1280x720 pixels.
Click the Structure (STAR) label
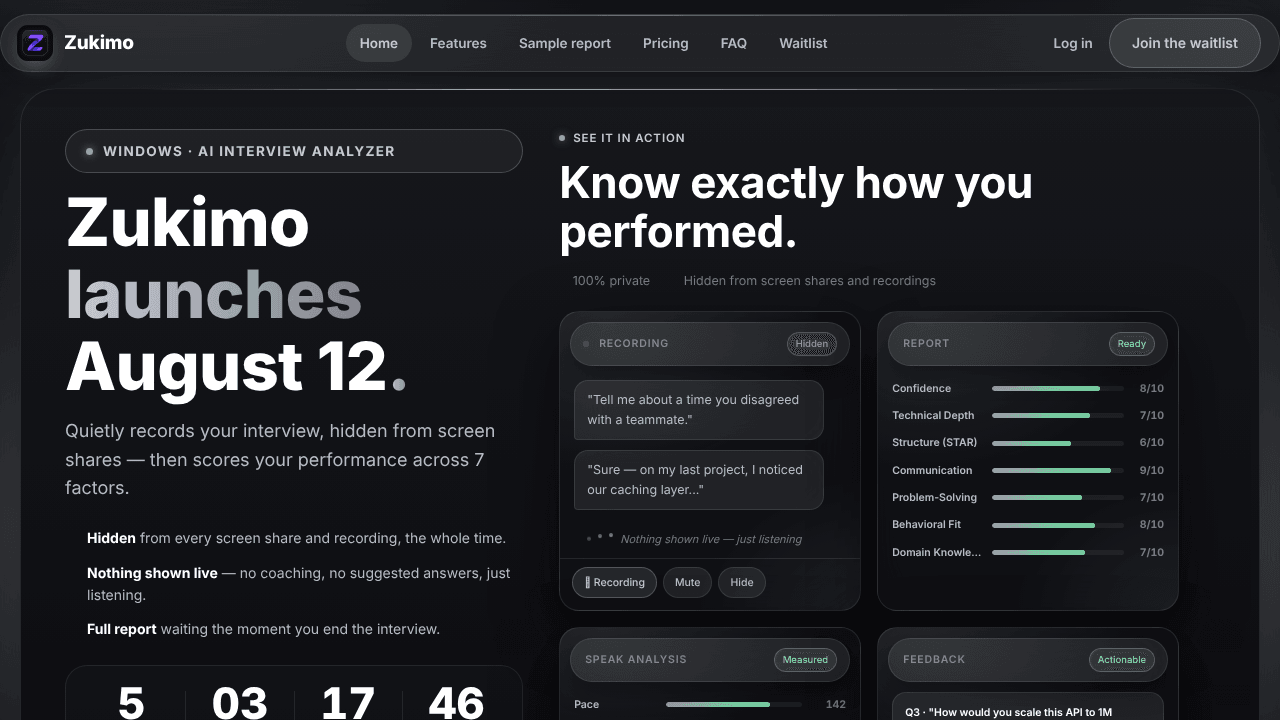pos(935,442)
